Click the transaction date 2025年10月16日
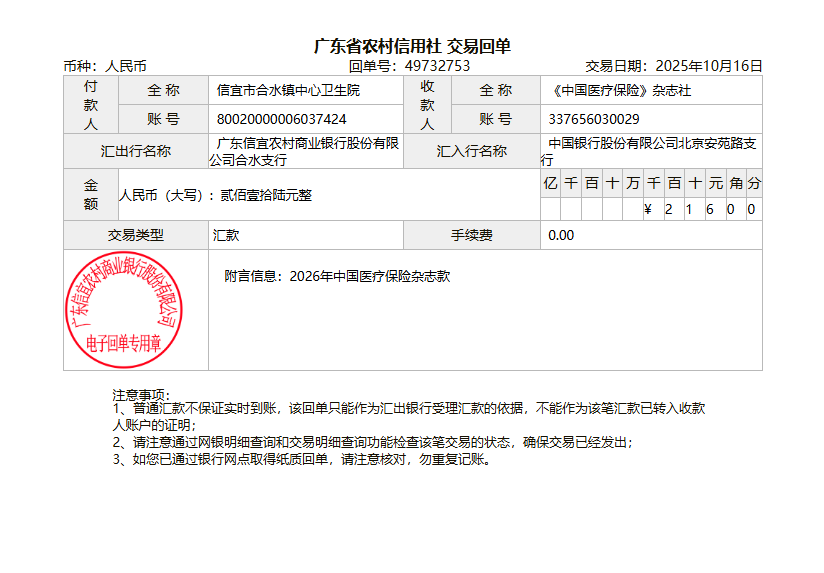This screenshot has height=573, width=824. (x=709, y=66)
